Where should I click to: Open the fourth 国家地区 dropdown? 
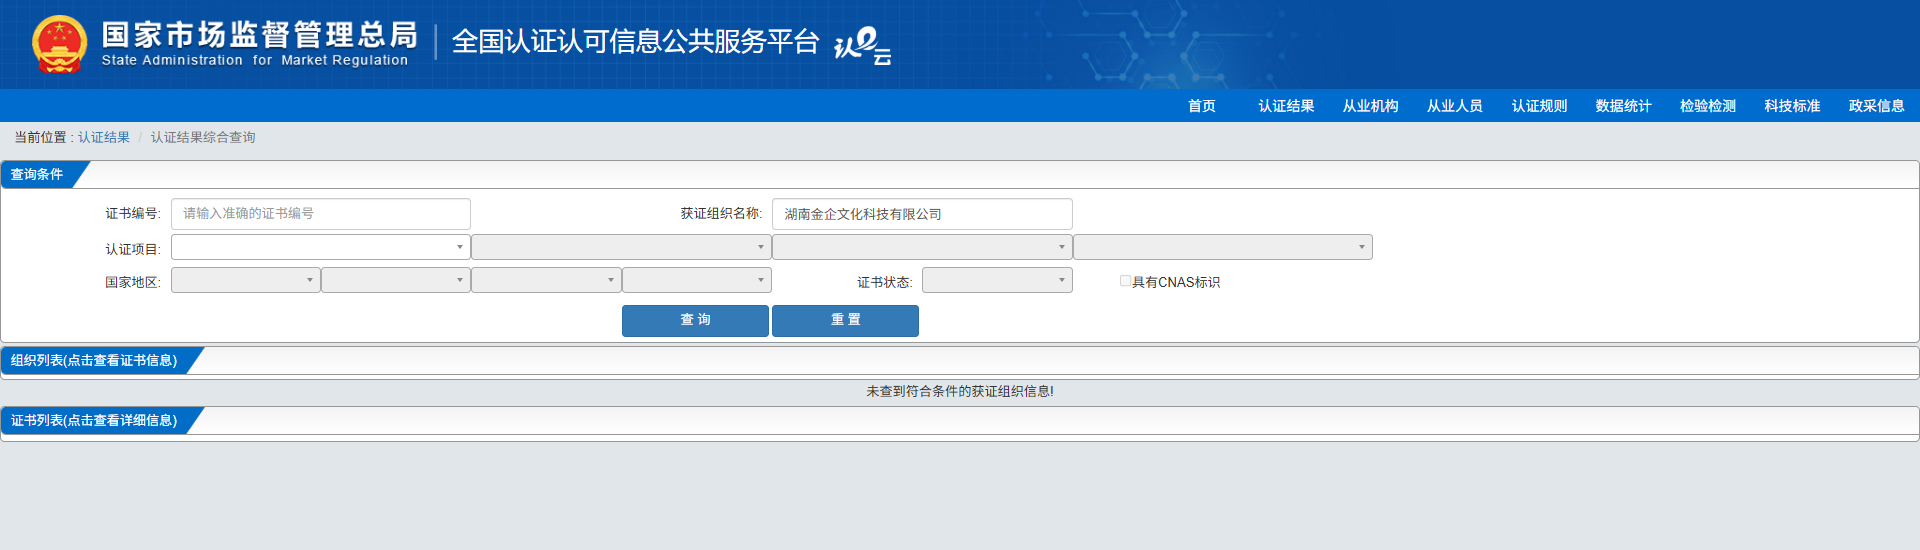[x=697, y=280]
